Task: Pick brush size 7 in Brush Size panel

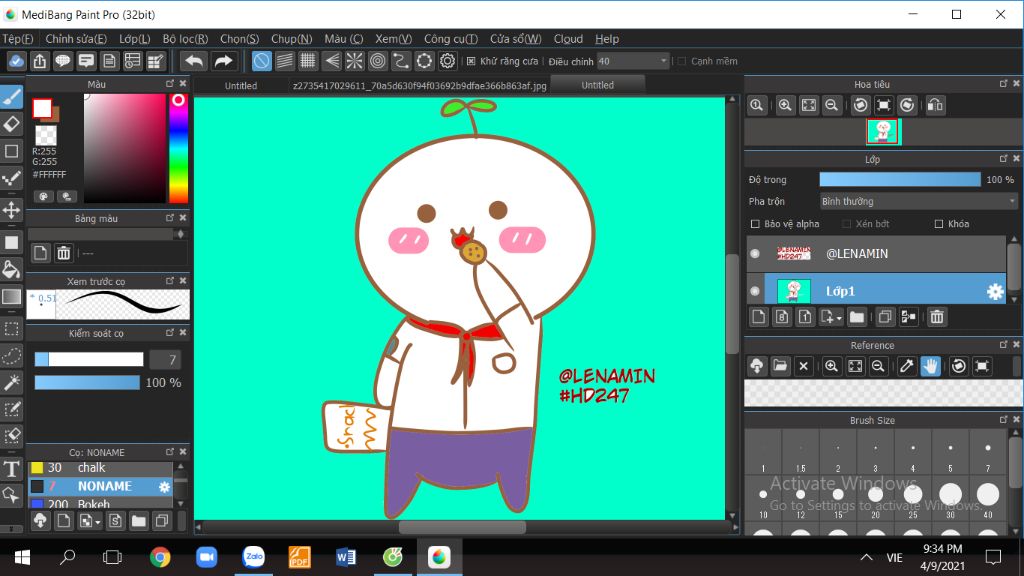Action: [987, 453]
